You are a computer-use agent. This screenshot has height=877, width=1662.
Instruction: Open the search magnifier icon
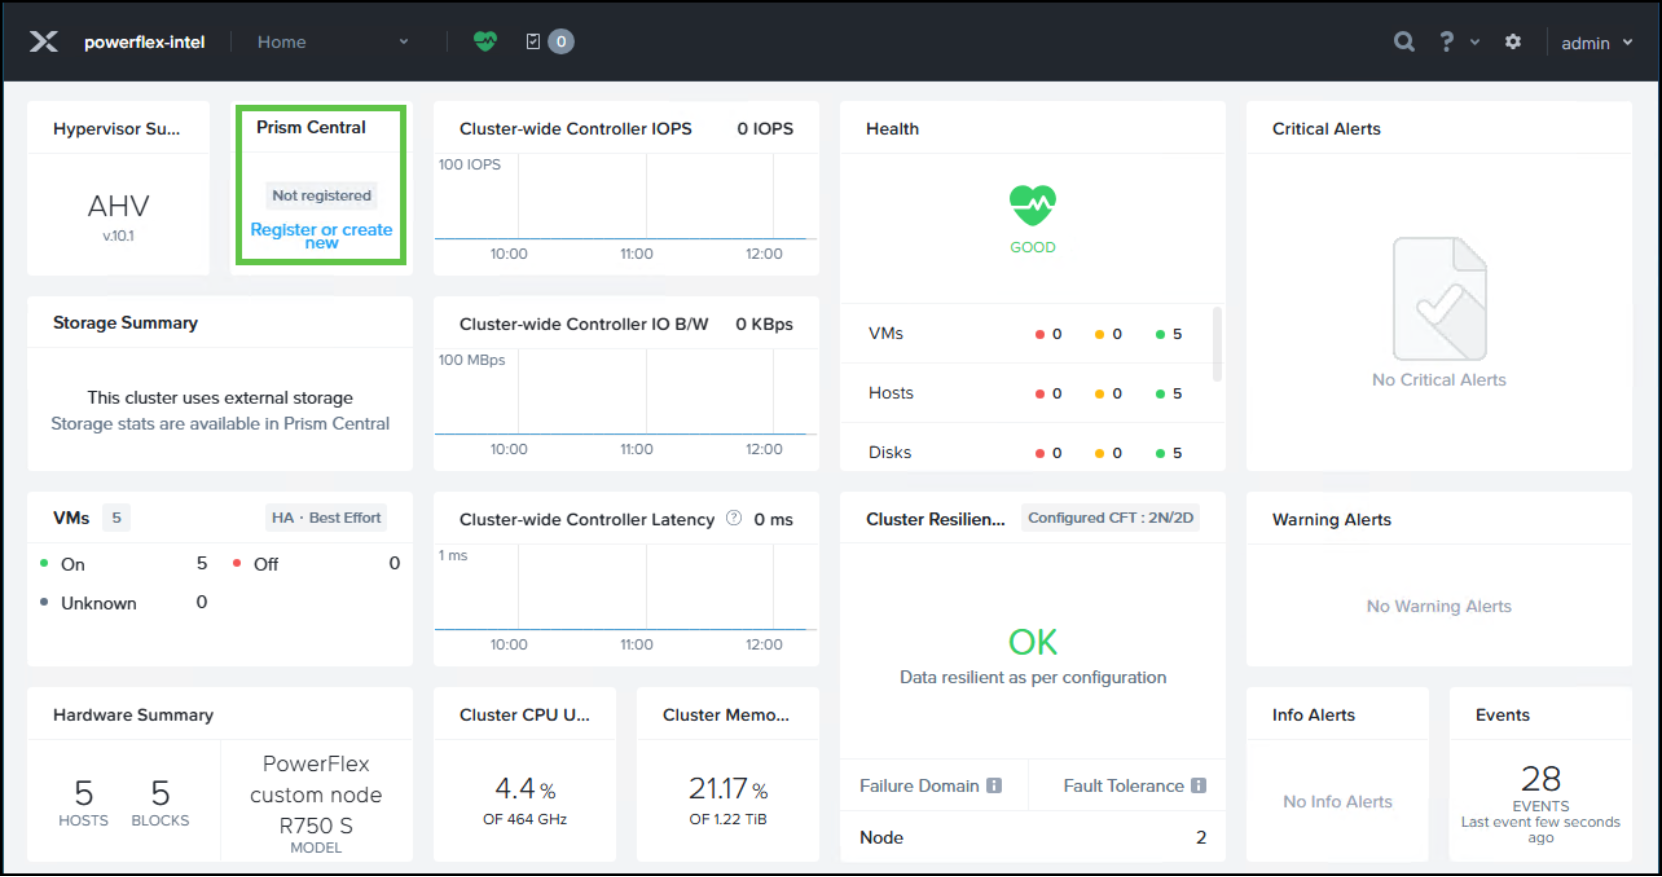pos(1404,41)
